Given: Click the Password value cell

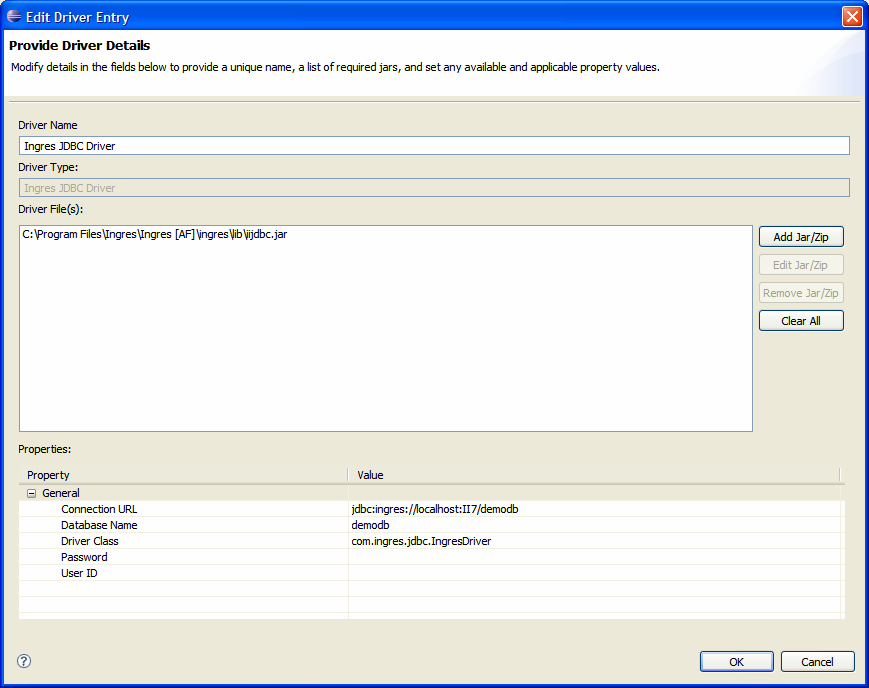Looking at the screenshot, I should [595, 557].
